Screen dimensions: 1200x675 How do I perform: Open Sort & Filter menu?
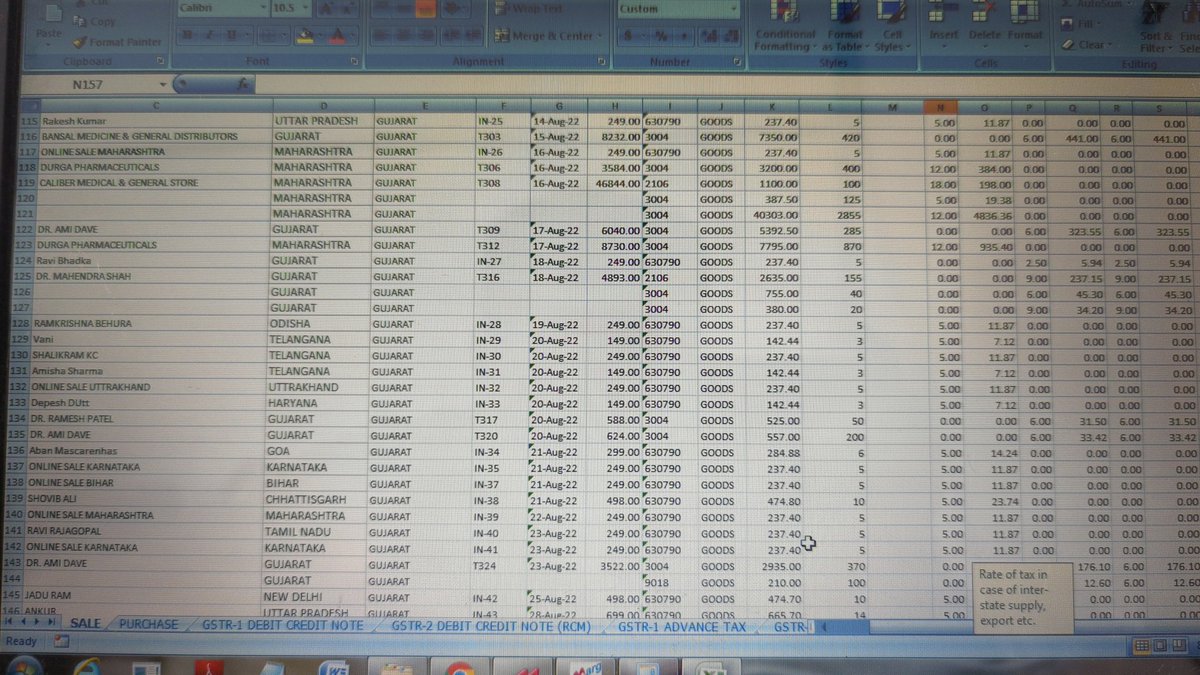pyautogui.click(x=1154, y=28)
